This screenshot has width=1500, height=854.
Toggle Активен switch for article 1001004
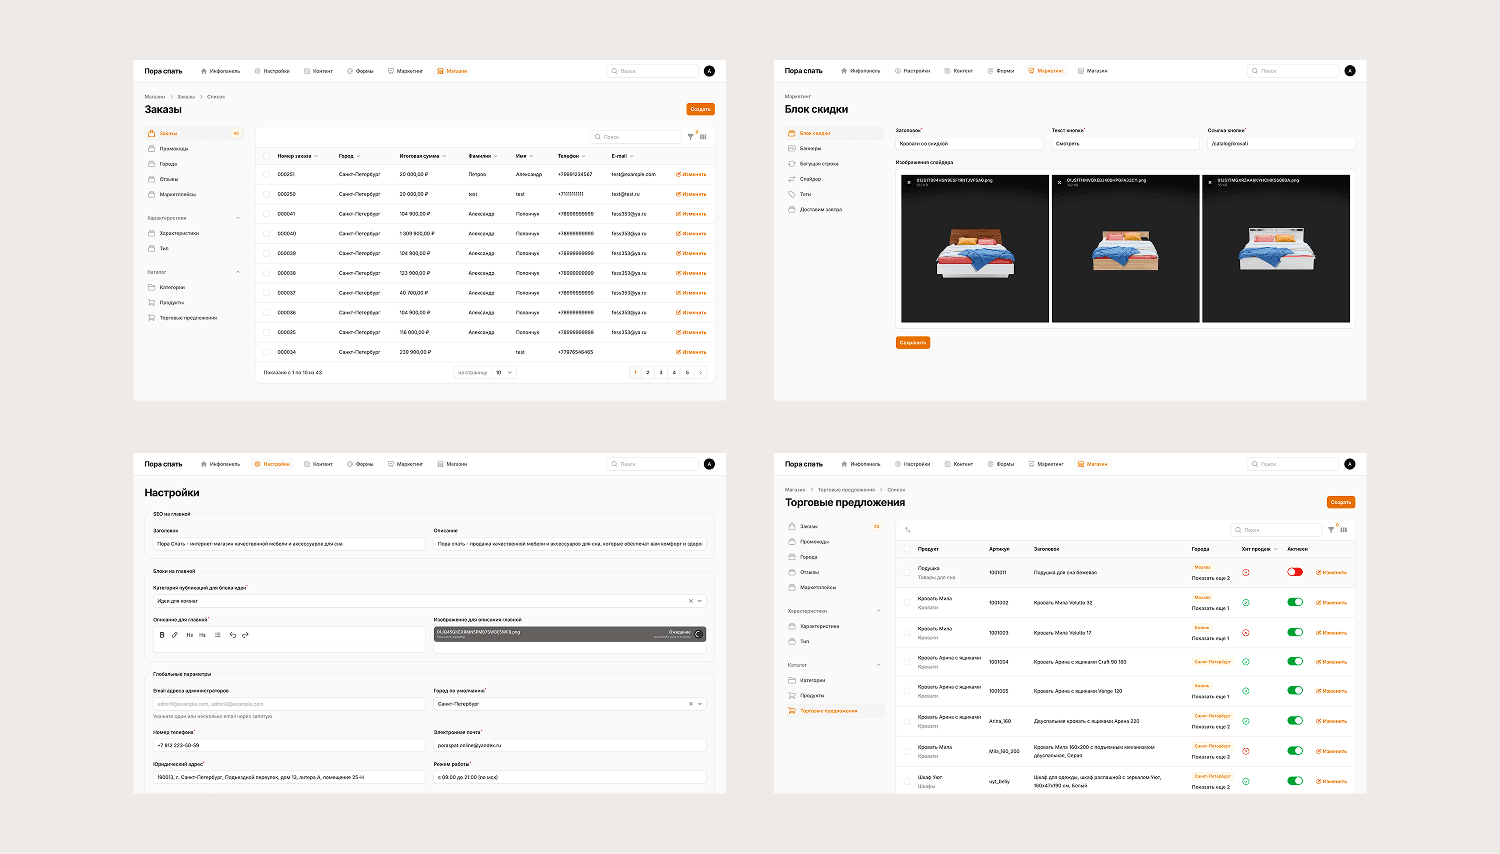click(1295, 661)
